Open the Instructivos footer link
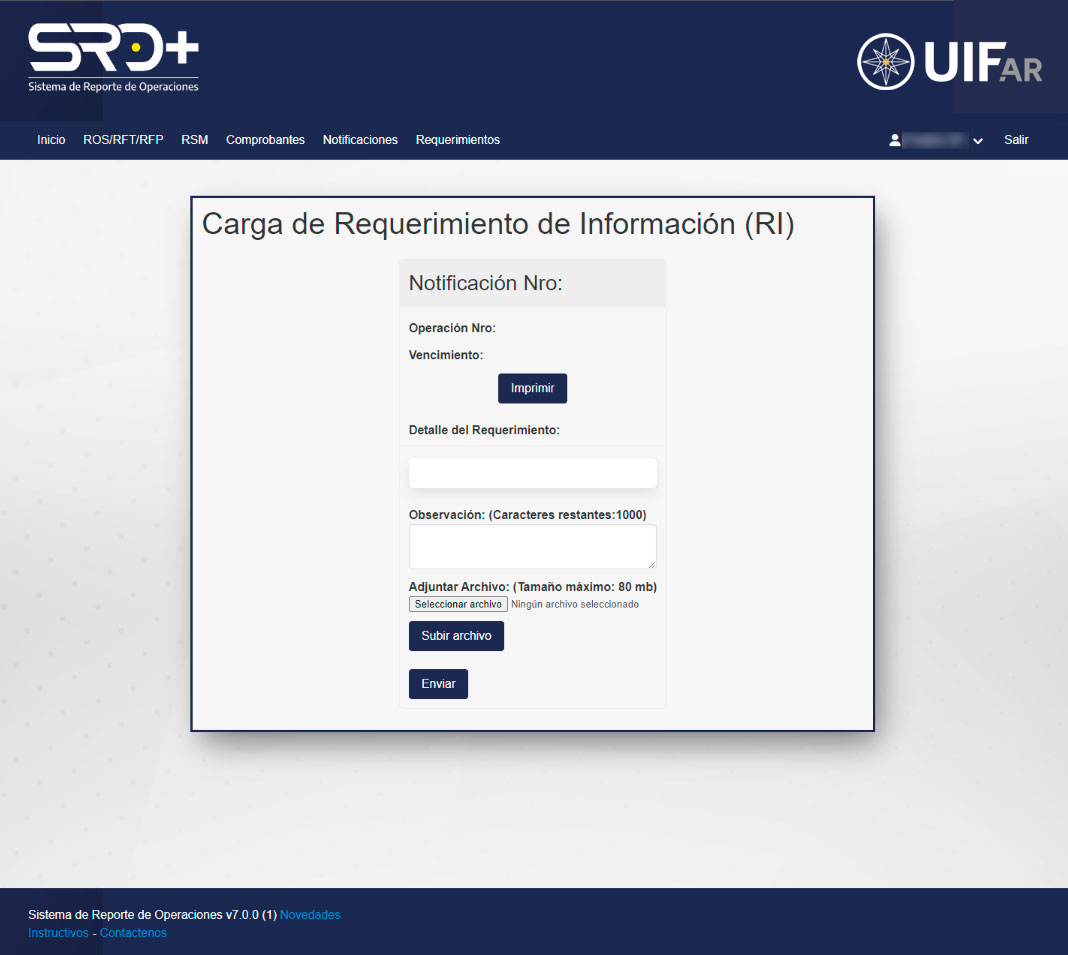The height and width of the screenshot is (955, 1068). pos(58,933)
